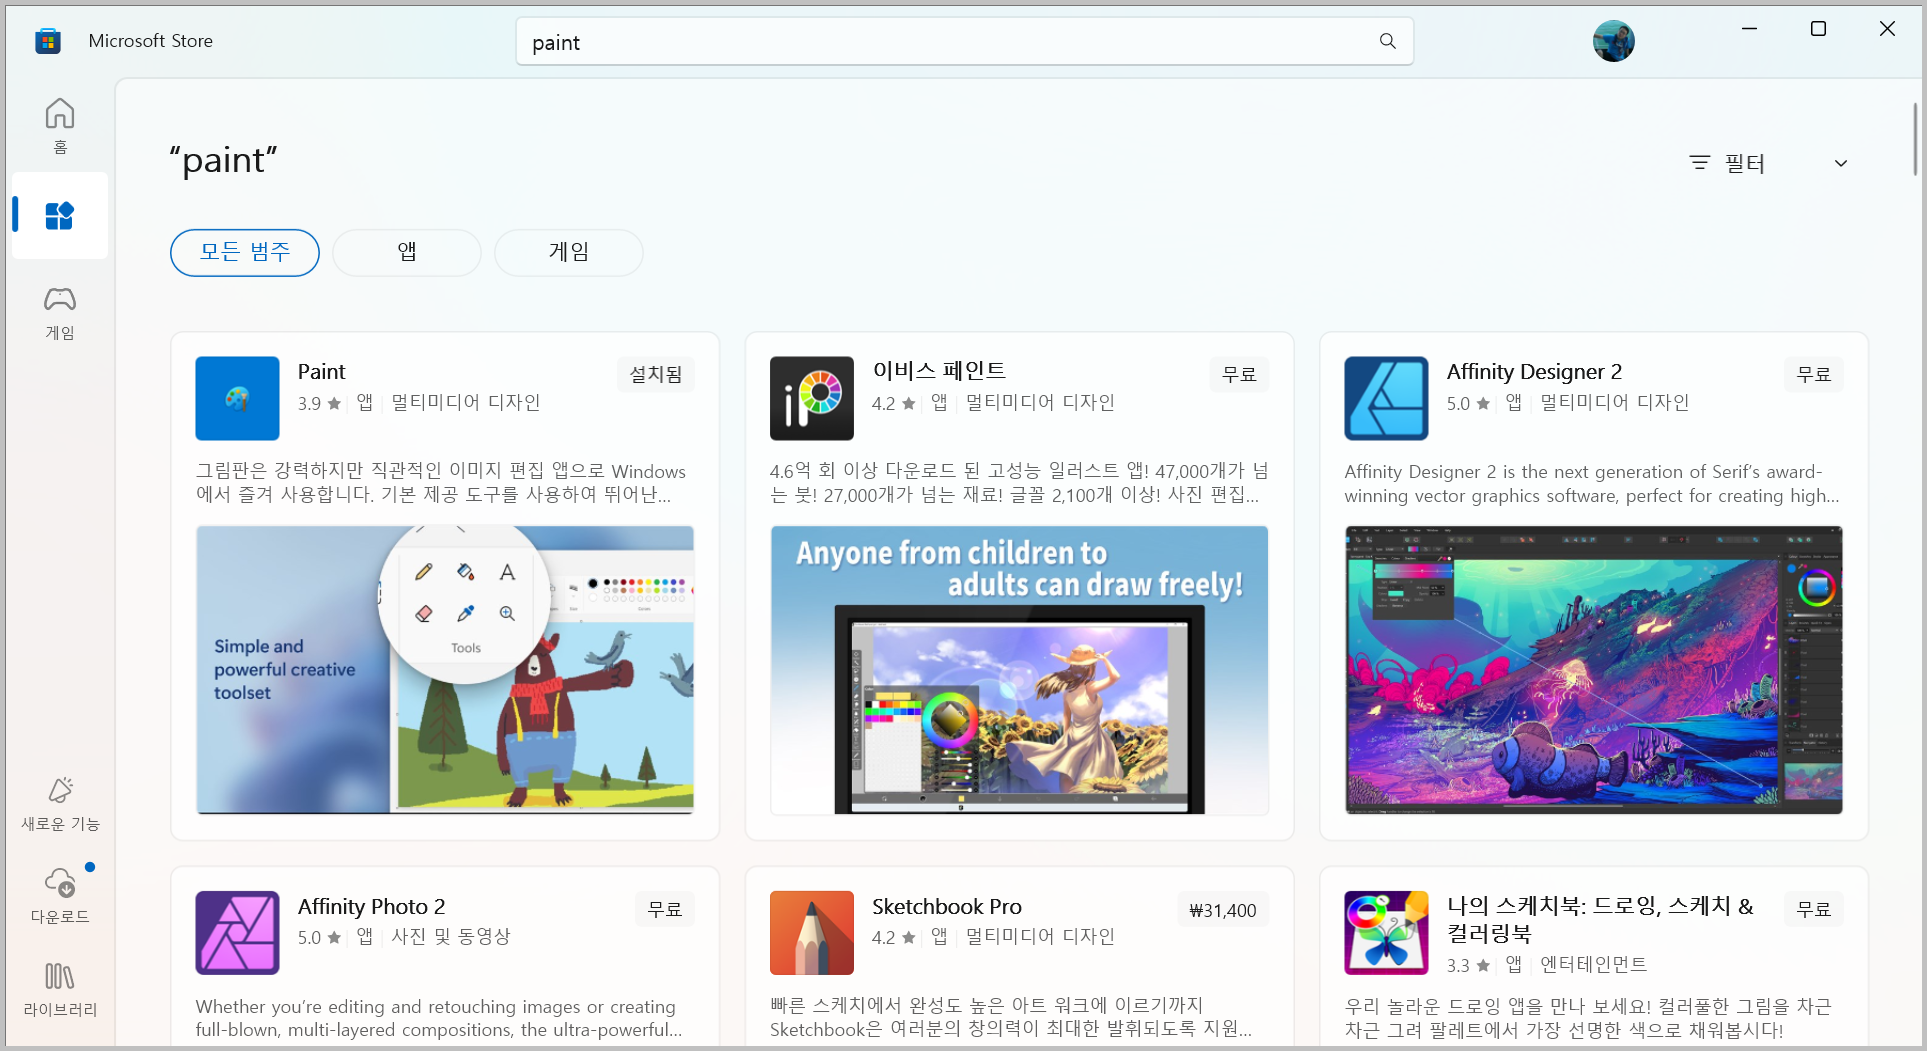Image resolution: width=1927 pixels, height=1051 pixels.
Task: Minimize the Microsoft Store window
Action: pos(1749,29)
